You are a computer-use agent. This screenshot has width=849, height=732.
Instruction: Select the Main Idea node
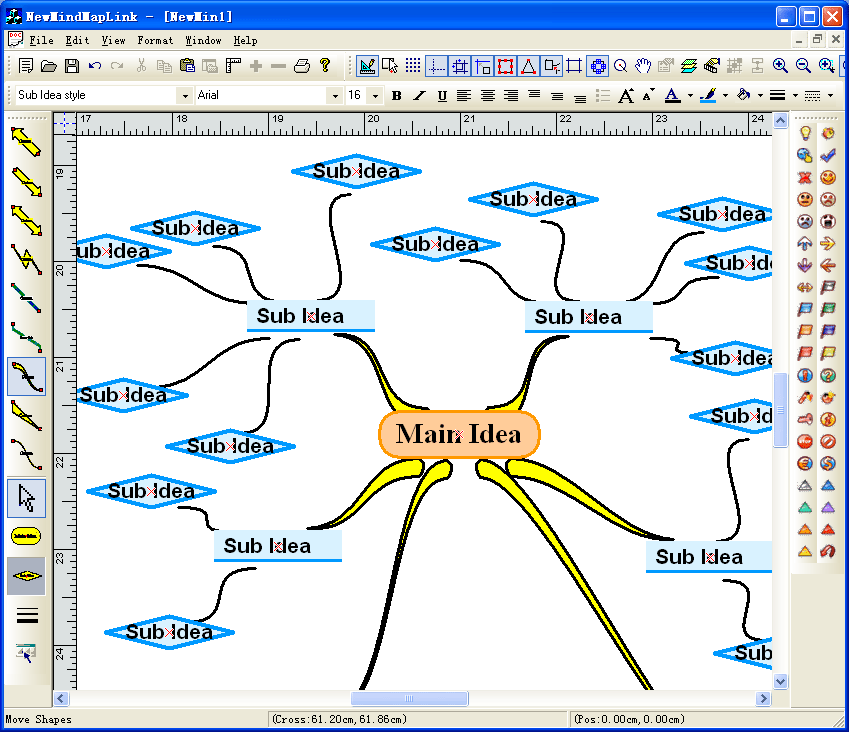click(459, 434)
